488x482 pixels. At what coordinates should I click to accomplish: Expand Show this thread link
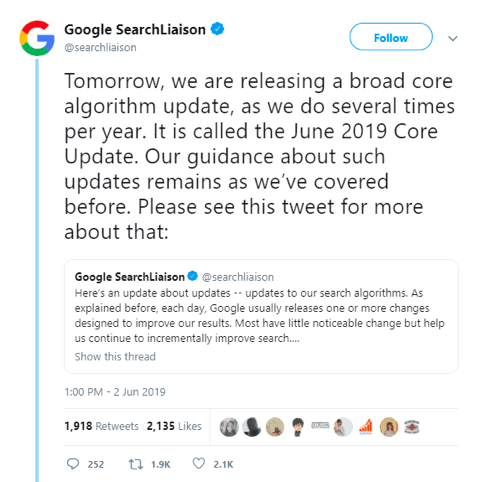115,356
